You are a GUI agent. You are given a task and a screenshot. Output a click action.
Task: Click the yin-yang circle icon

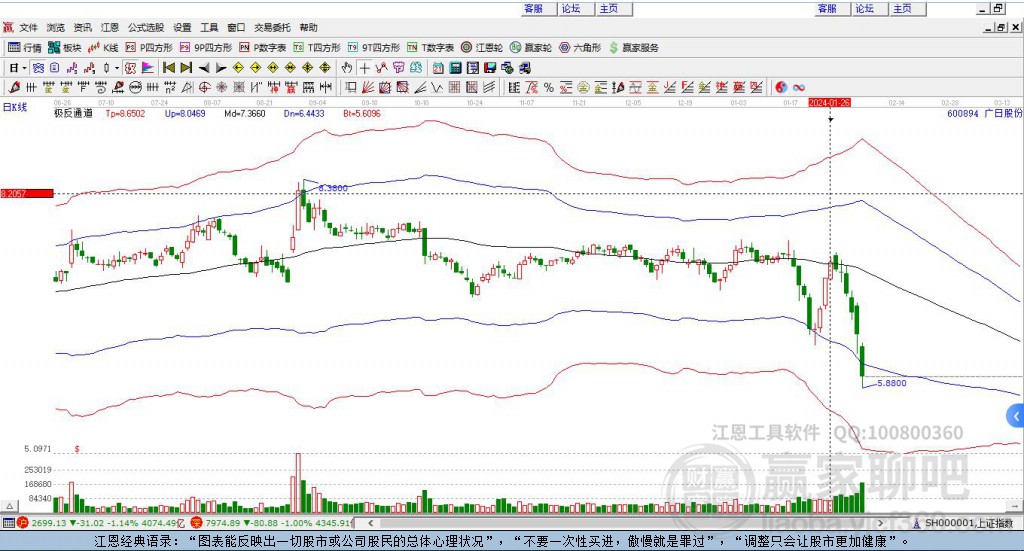782,87
